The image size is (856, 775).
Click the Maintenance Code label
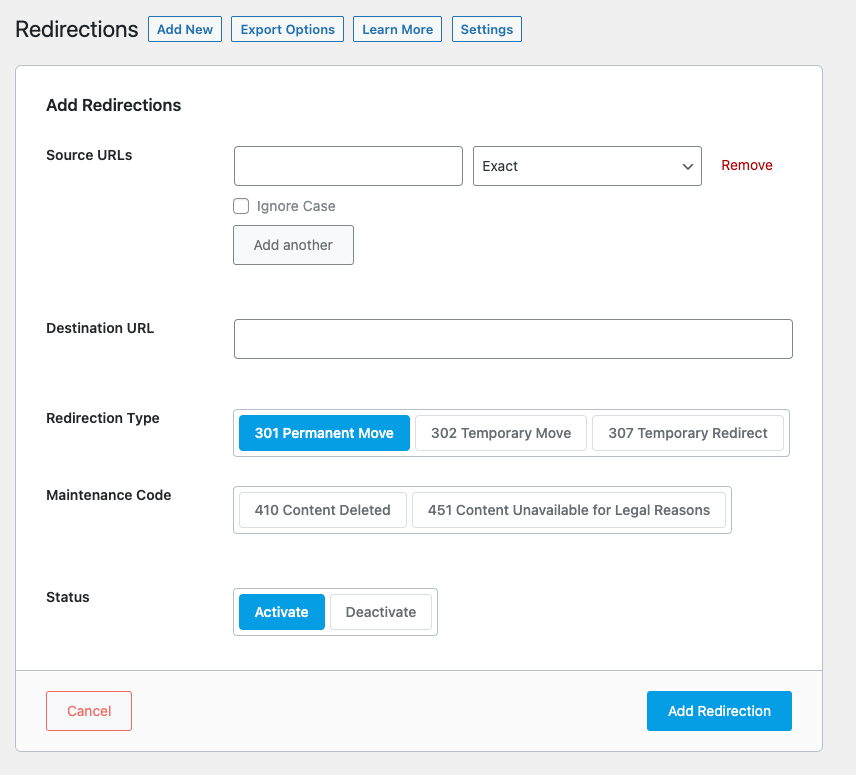pyautogui.click(x=109, y=495)
